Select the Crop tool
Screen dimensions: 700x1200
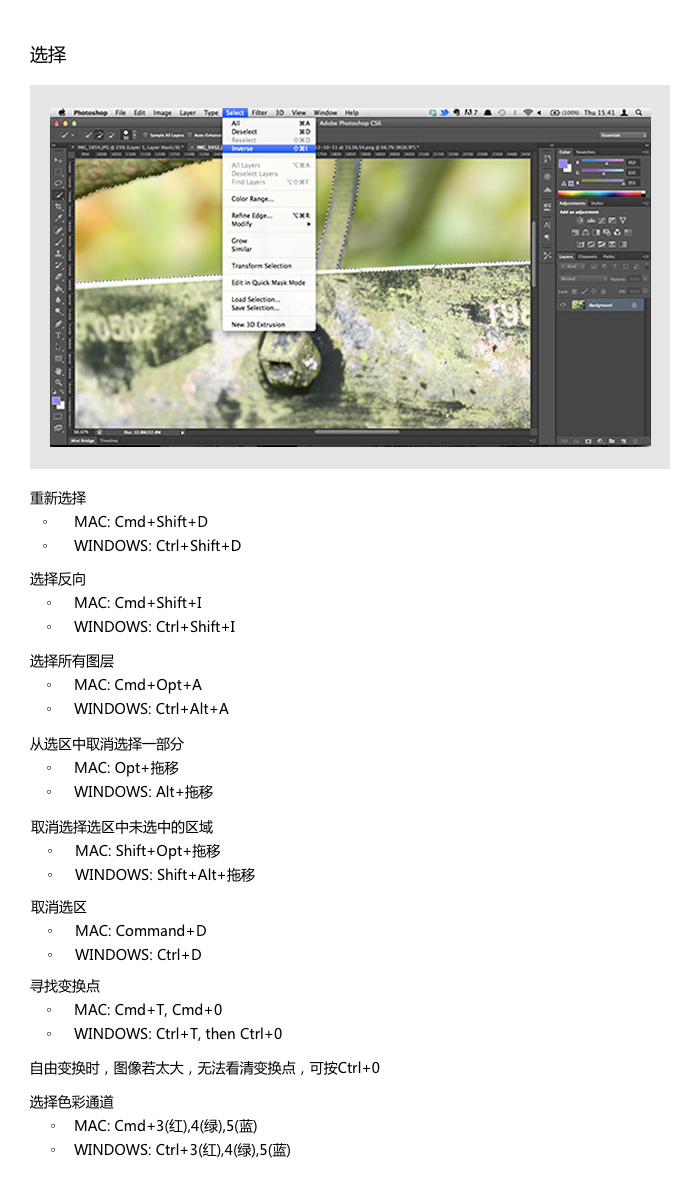(58, 207)
